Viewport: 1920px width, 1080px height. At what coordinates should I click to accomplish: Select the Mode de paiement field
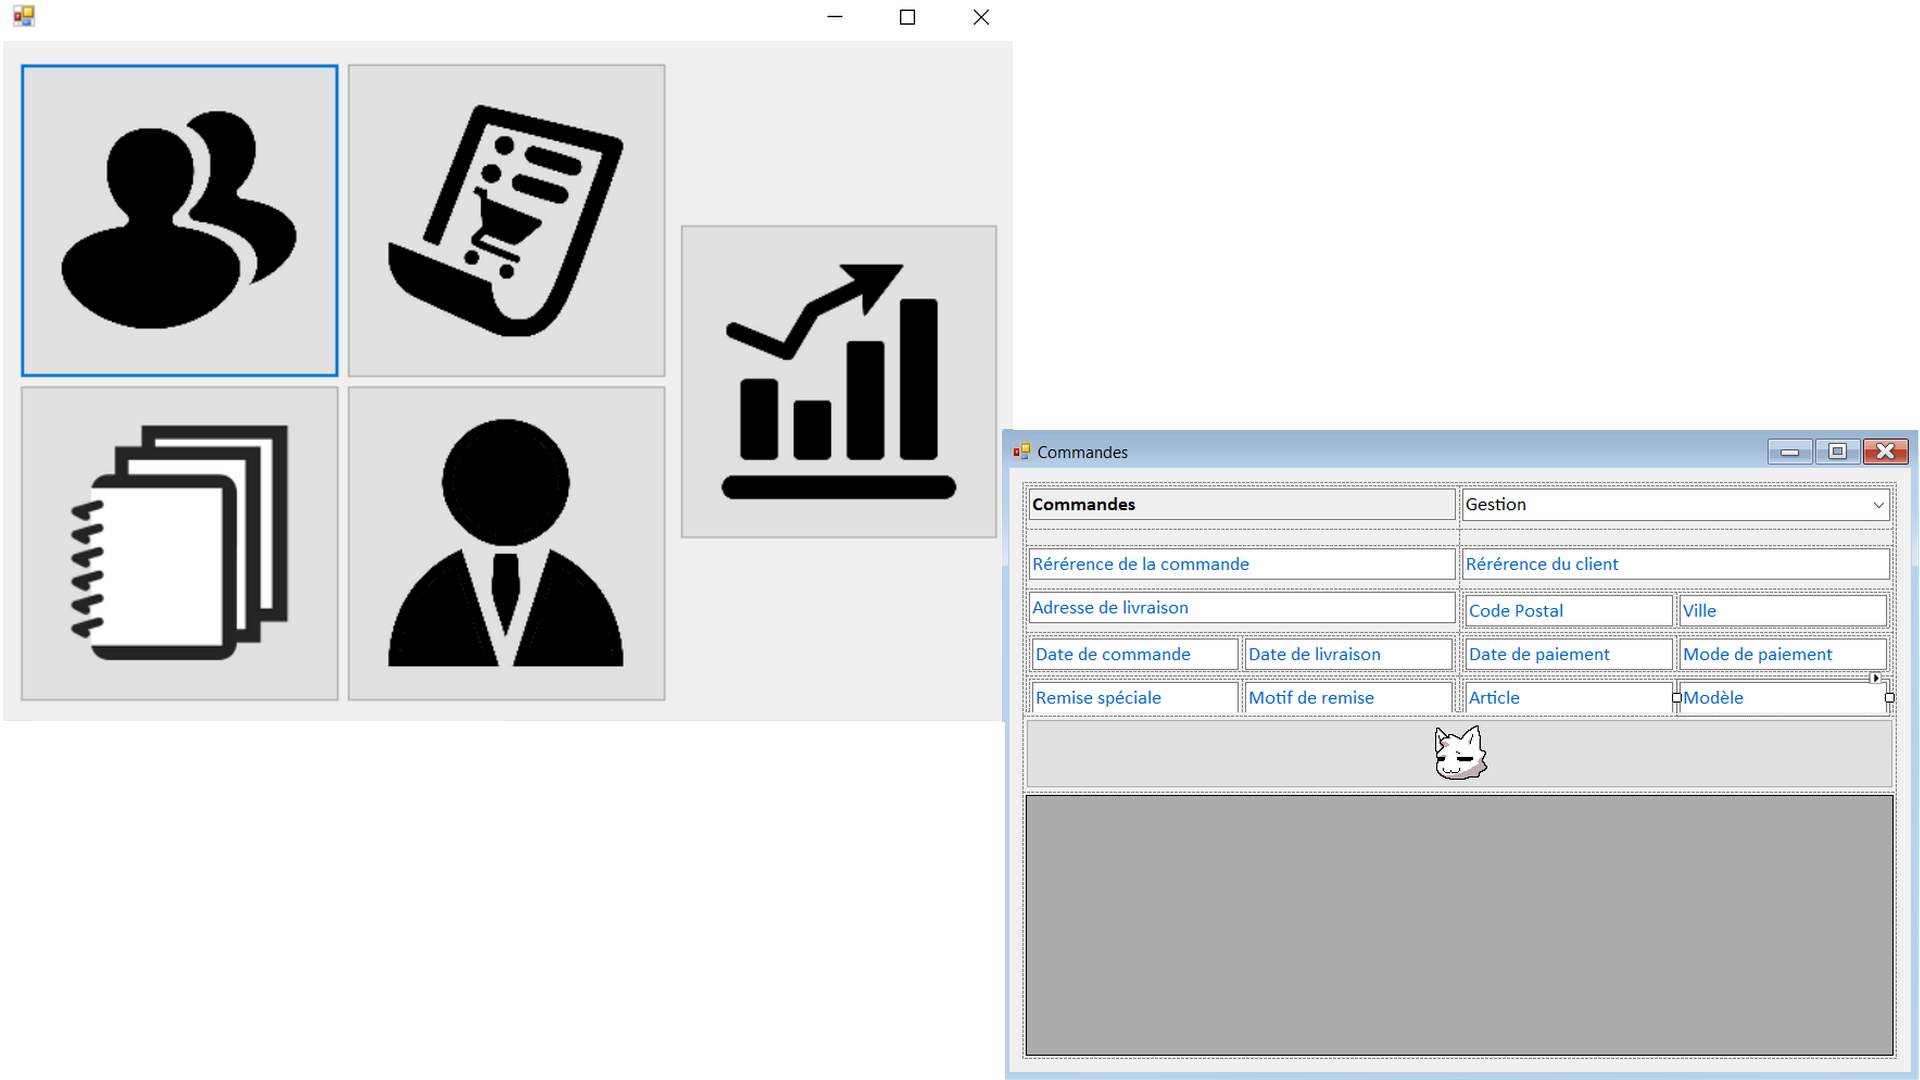tap(1782, 655)
